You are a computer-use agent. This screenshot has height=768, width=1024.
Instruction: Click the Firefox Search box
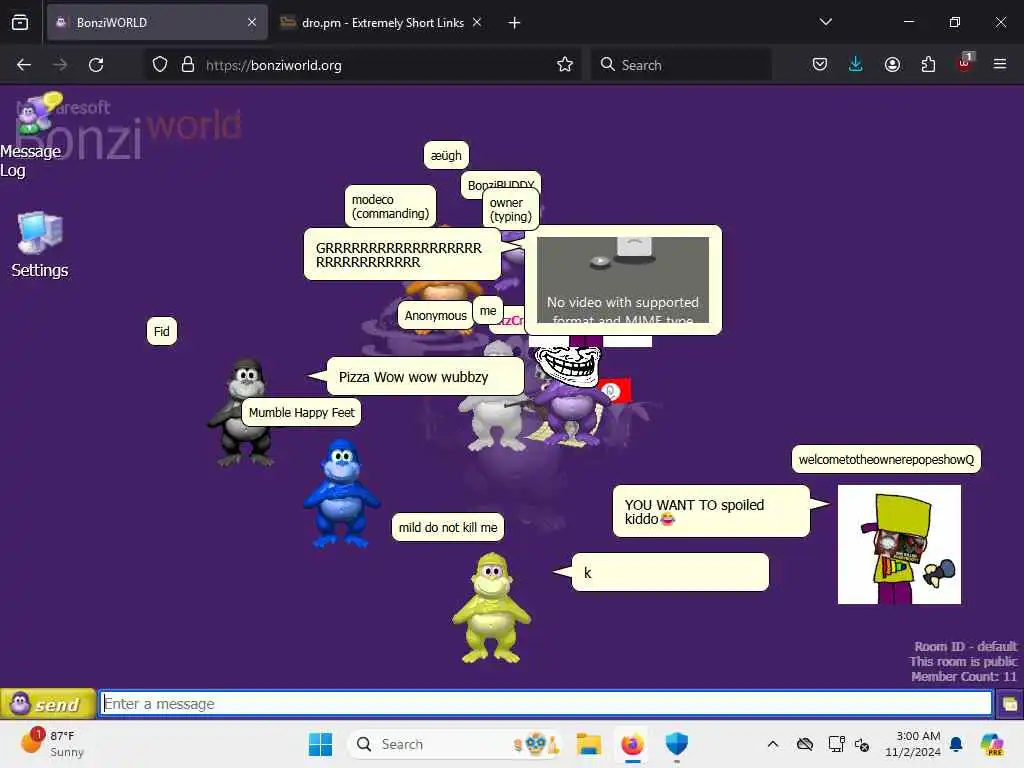click(x=681, y=65)
